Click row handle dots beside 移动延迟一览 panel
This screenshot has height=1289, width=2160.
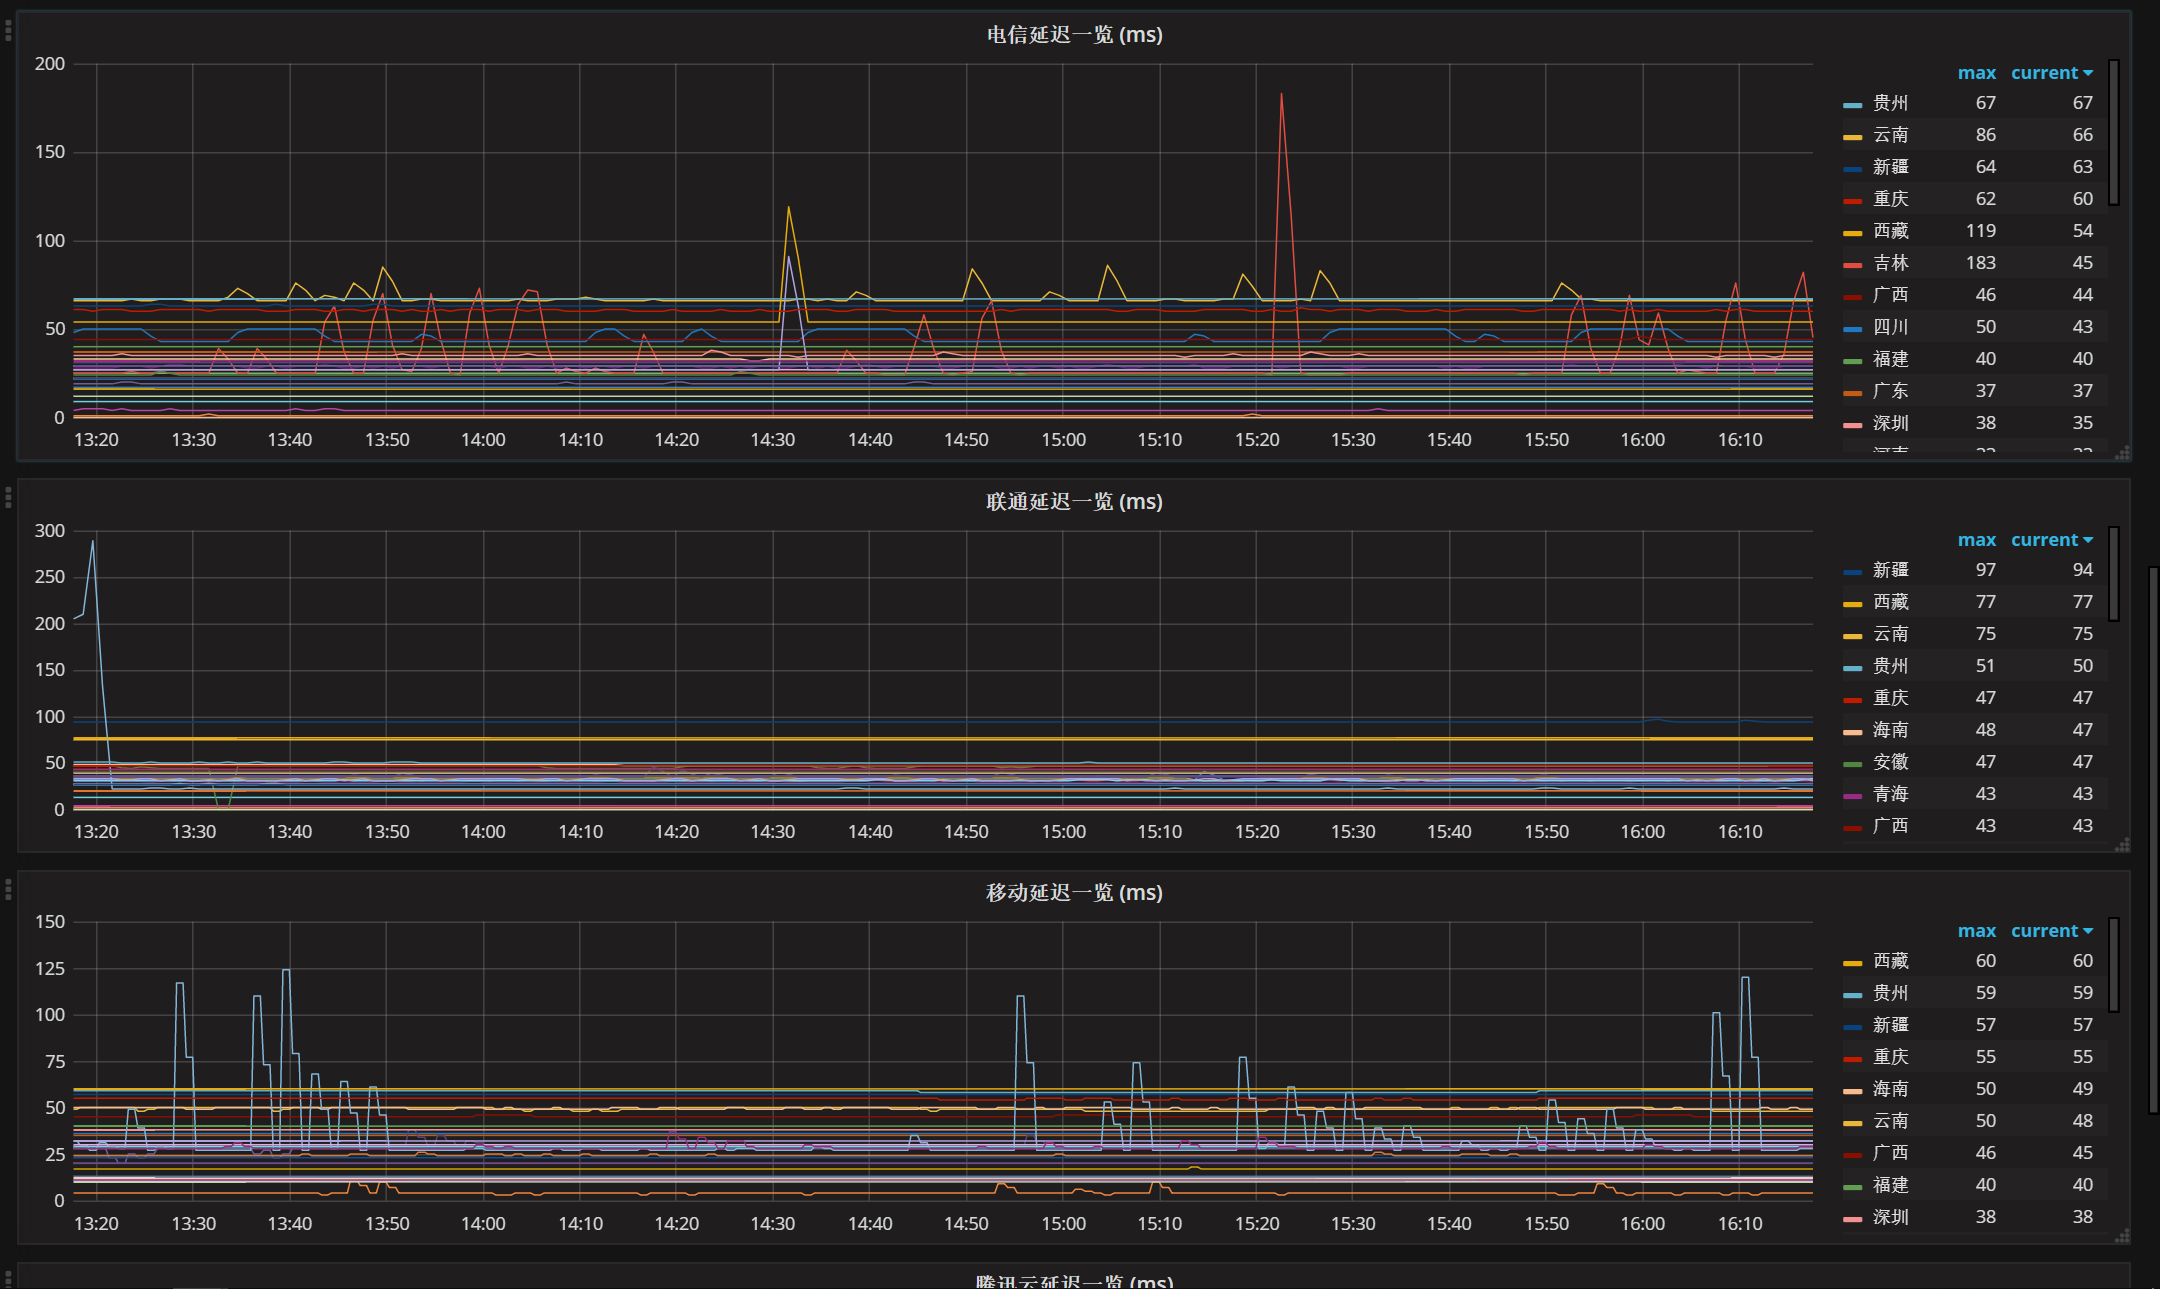click(x=8, y=888)
